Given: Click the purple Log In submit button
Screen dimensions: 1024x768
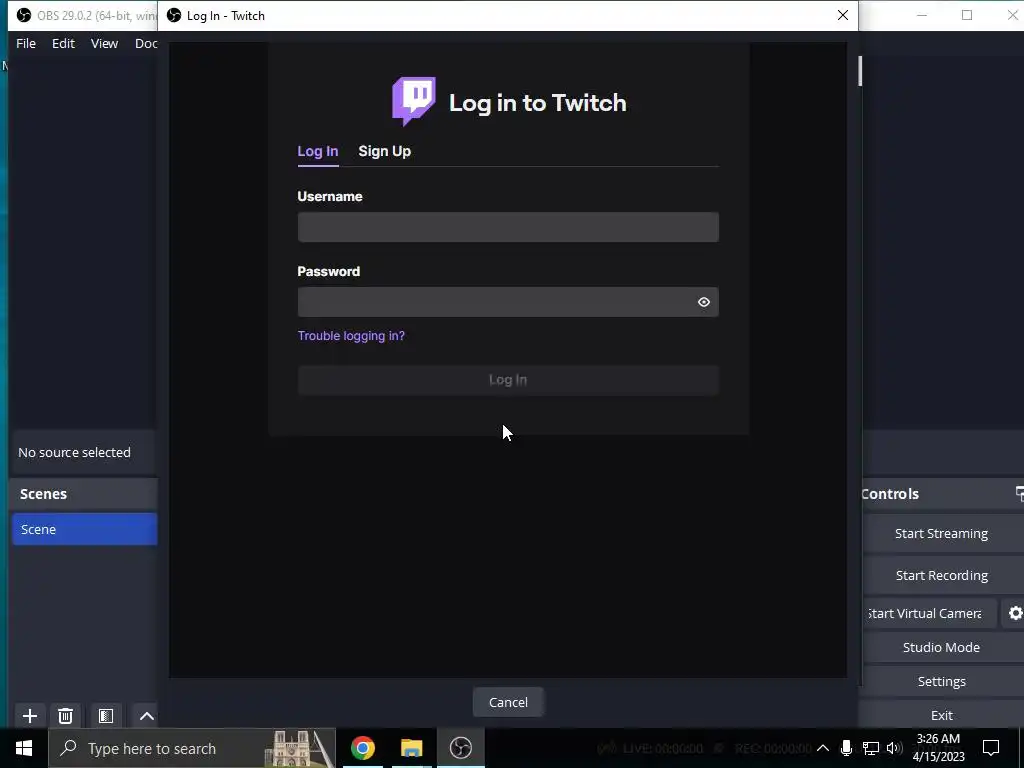Looking at the screenshot, I should [x=508, y=379].
